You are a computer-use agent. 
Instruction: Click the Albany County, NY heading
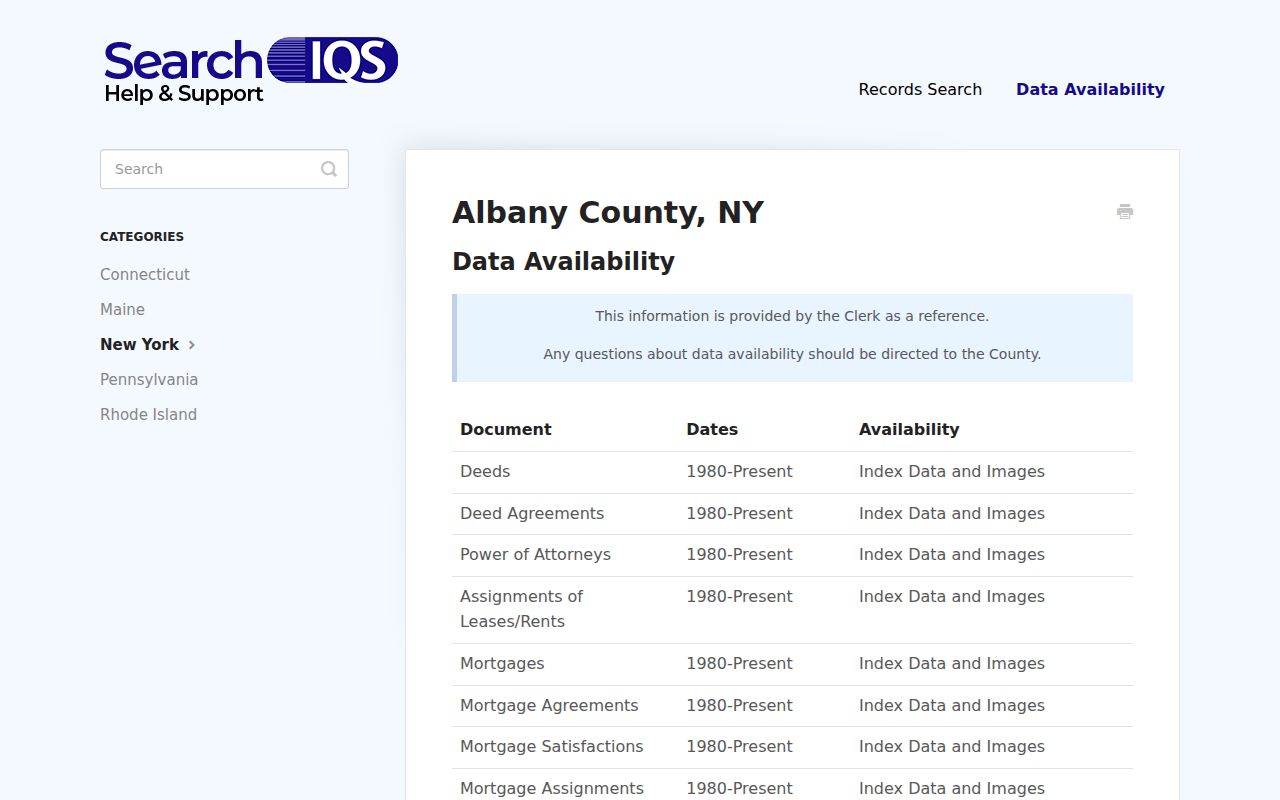(608, 212)
